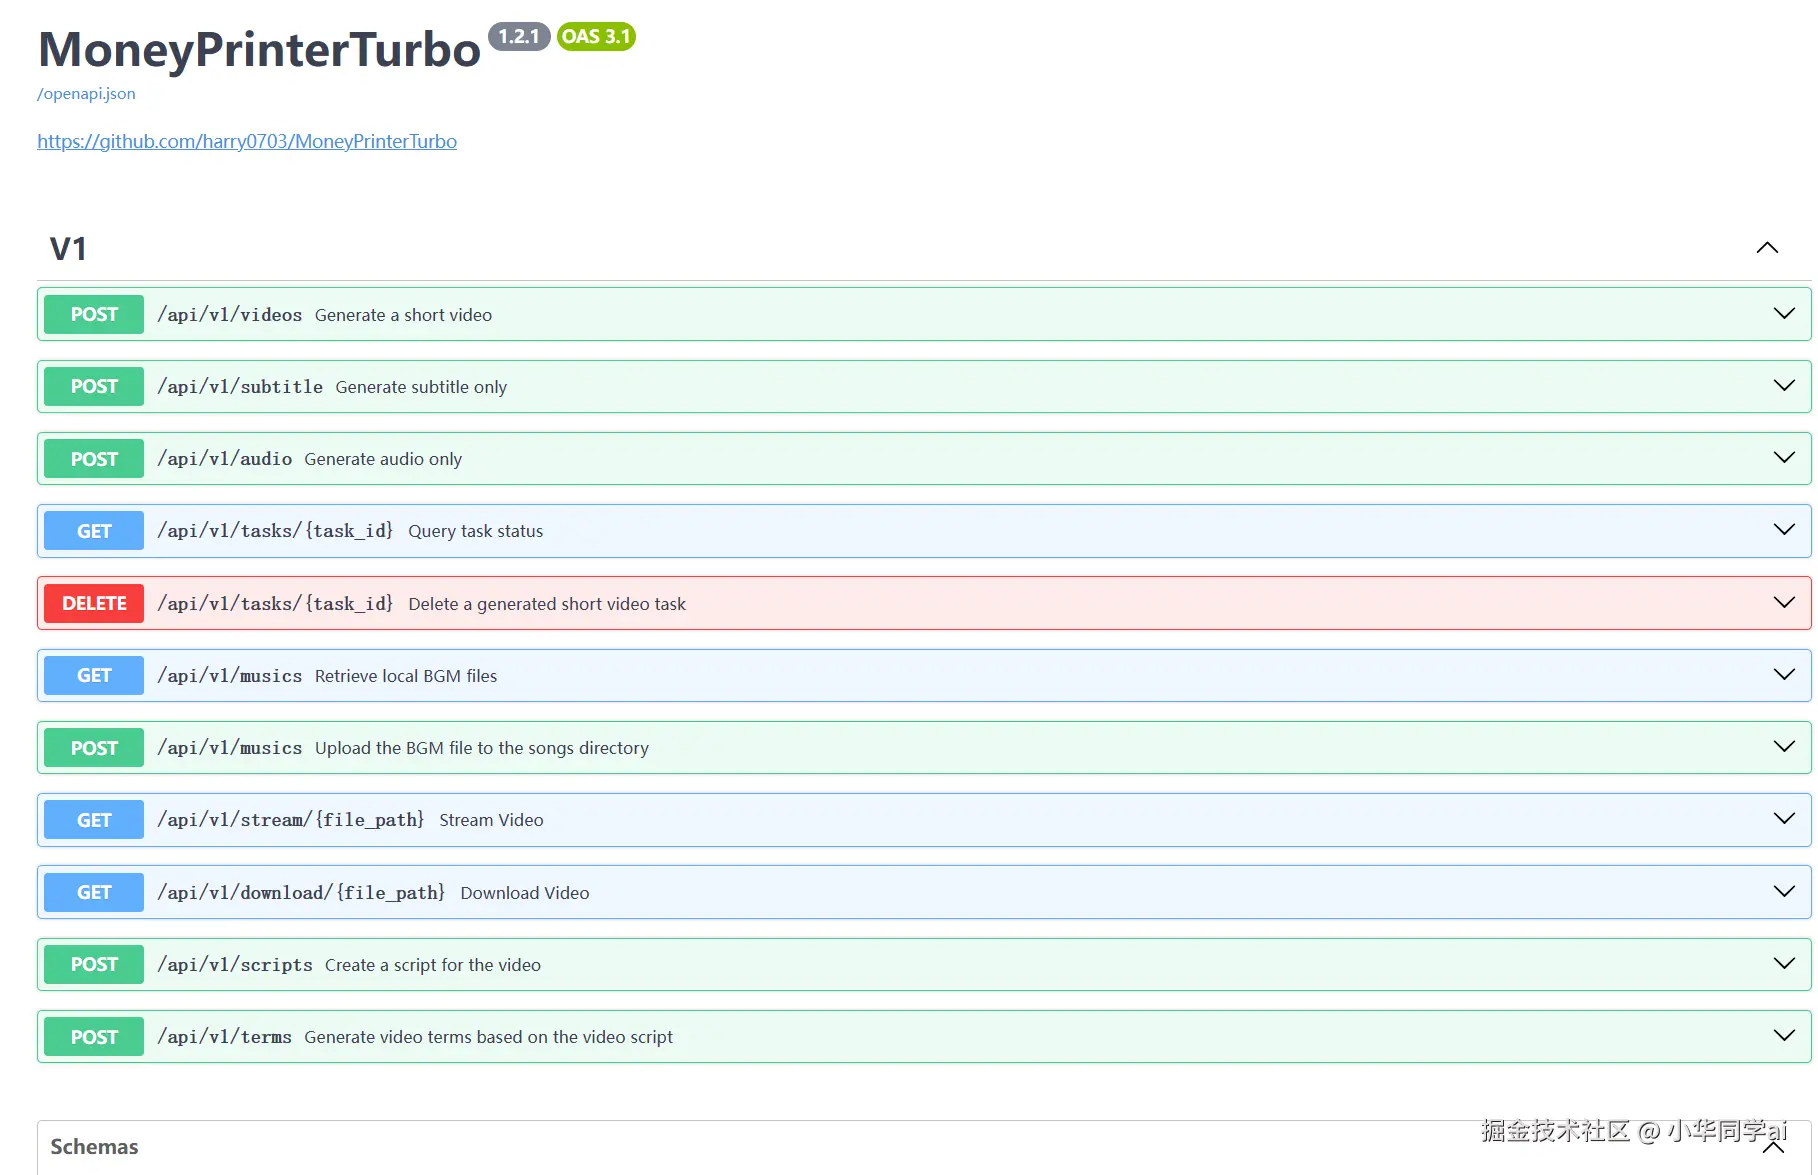Click POST badge for /api/v1/terms
The height and width of the screenshot is (1175, 1818).
tap(94, 1037)
